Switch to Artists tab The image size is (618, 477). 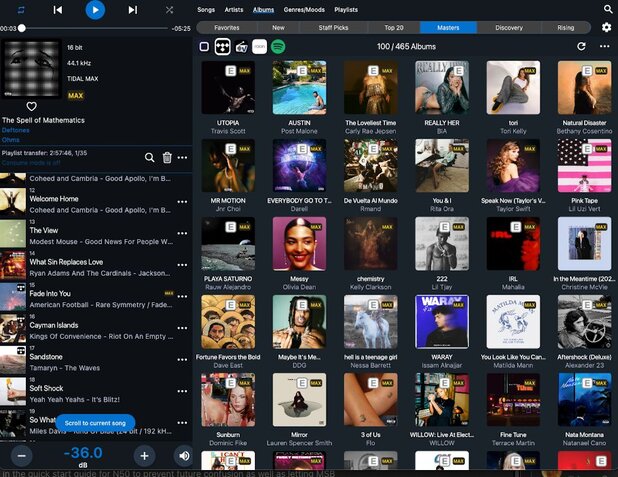tap(234, 9)
